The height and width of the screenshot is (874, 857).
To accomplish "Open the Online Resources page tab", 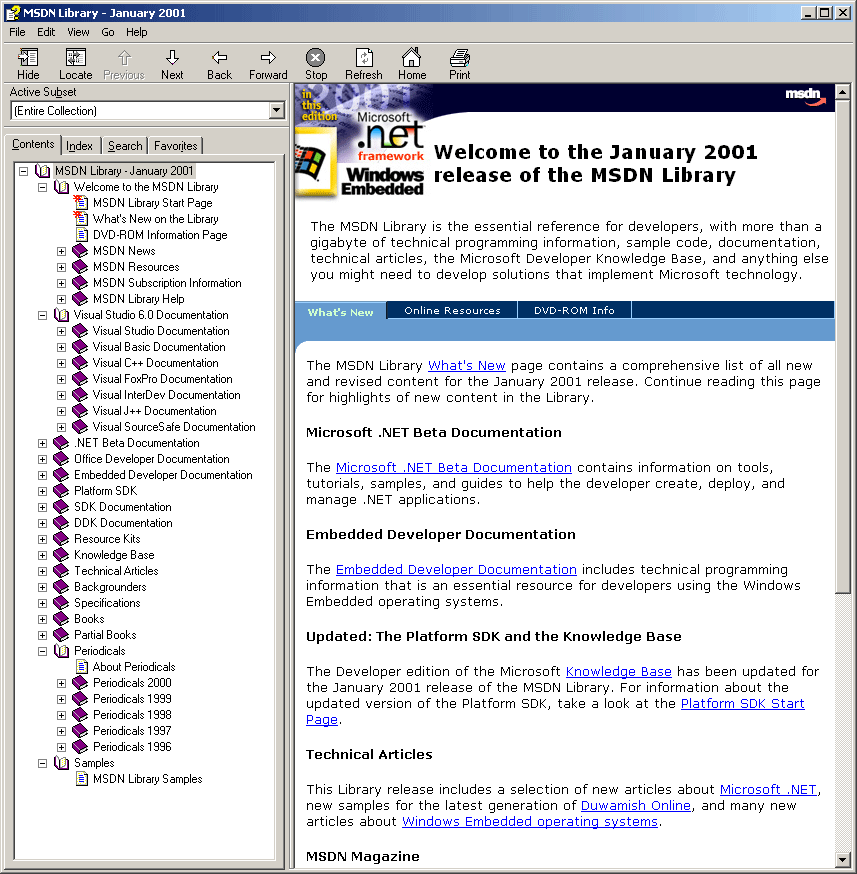I will 452,310.
